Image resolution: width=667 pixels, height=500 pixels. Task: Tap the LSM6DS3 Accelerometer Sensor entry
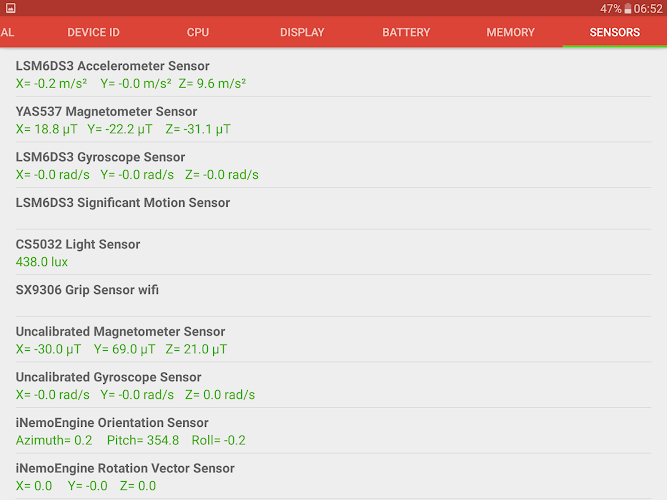(334, 74)
